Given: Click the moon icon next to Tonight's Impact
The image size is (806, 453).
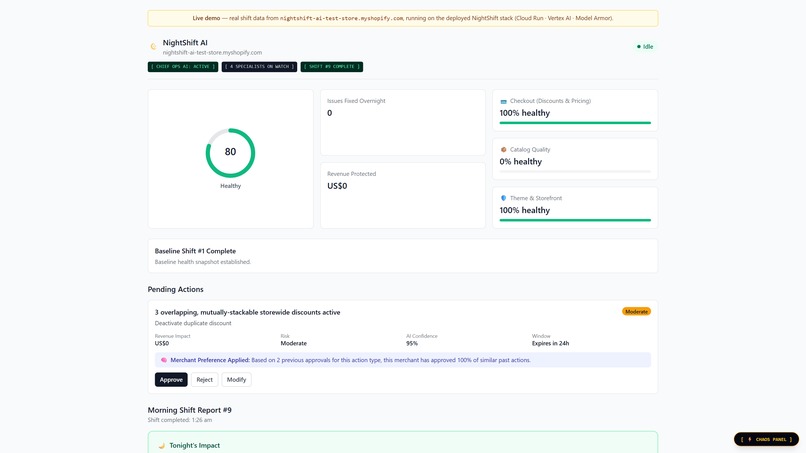Looking at the screenshot, I should click(x=161, y=446).
